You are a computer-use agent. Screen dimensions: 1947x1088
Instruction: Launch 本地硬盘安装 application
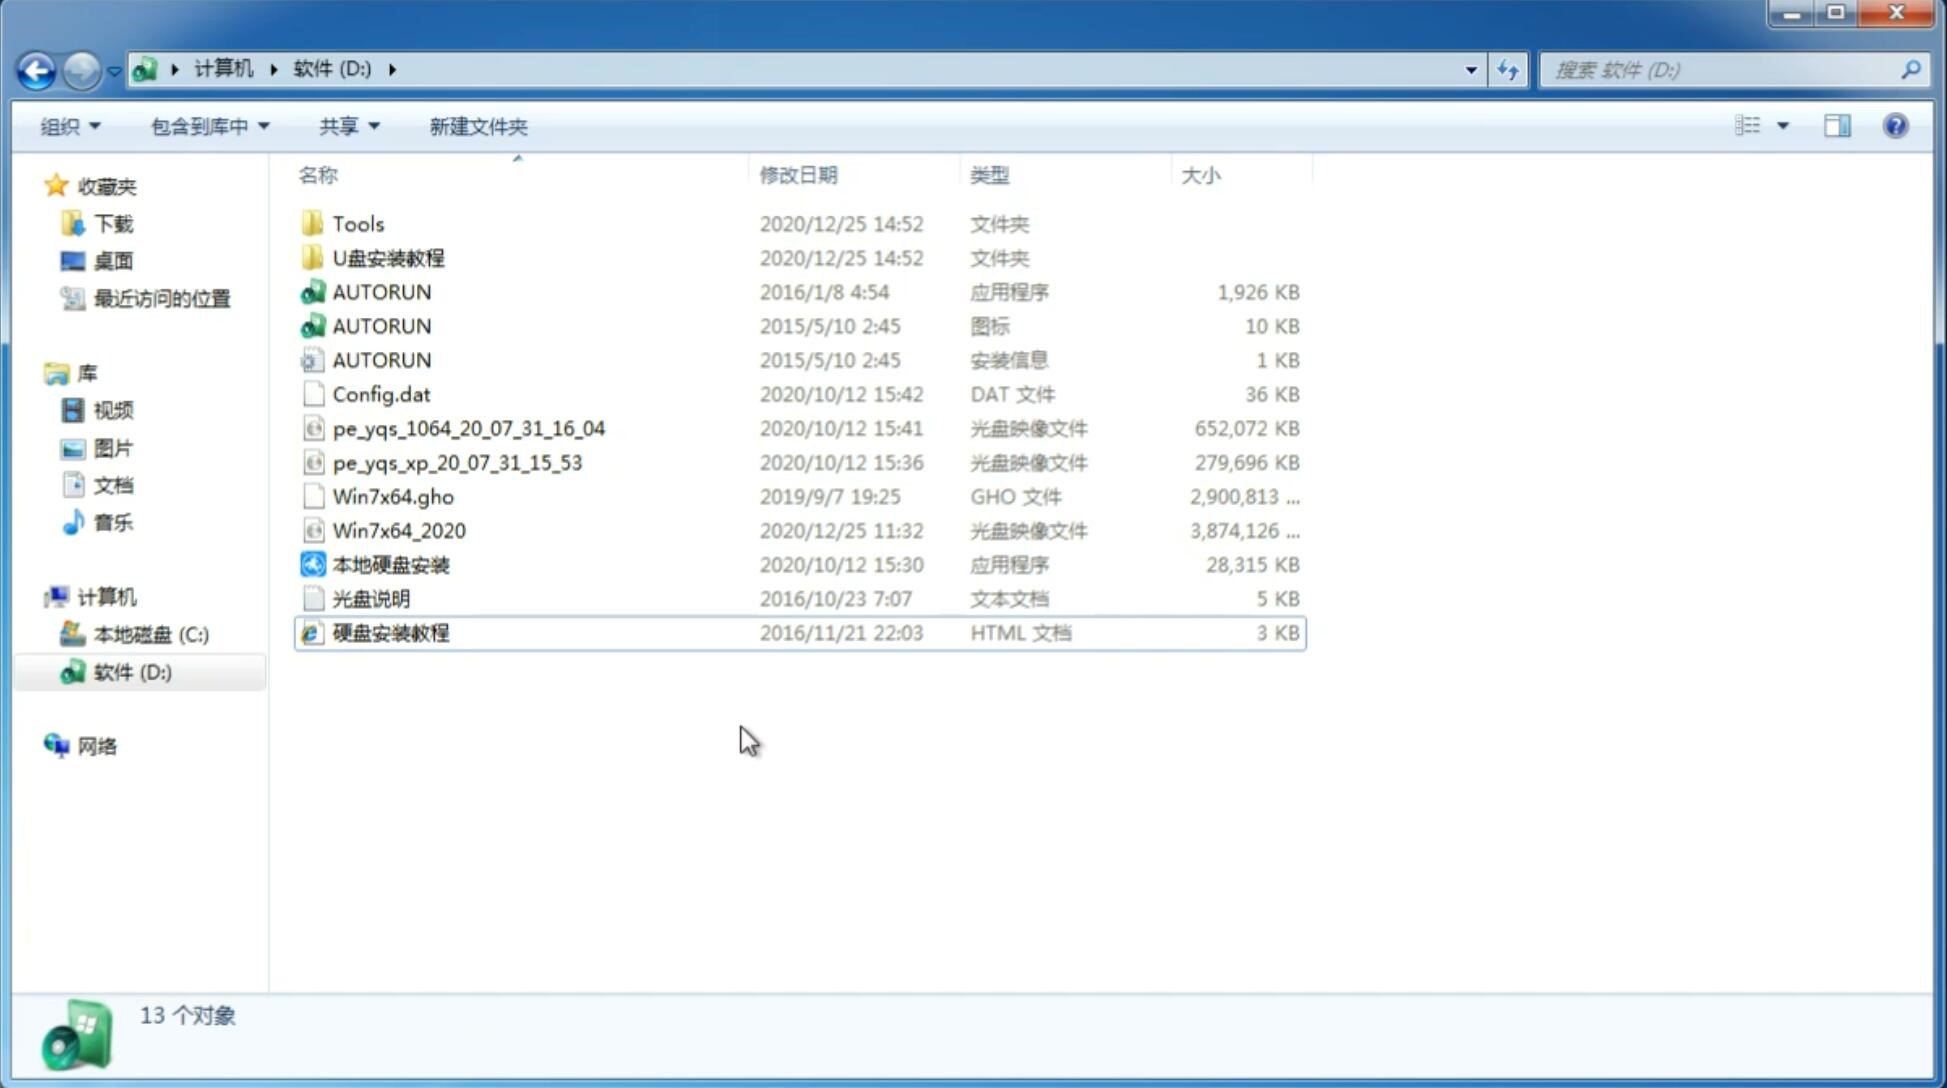(390, 563)
